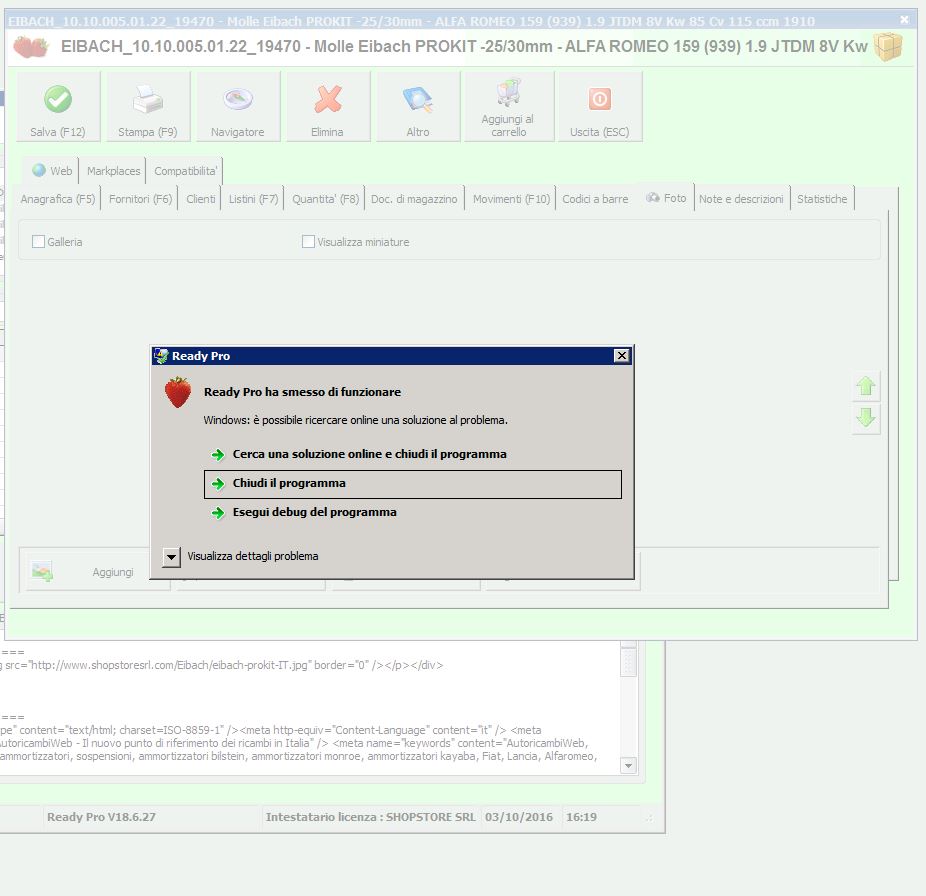This screenshot has height=896, width=926.
Task: Click the green down arrow button
Action: [x=866, y=418]
